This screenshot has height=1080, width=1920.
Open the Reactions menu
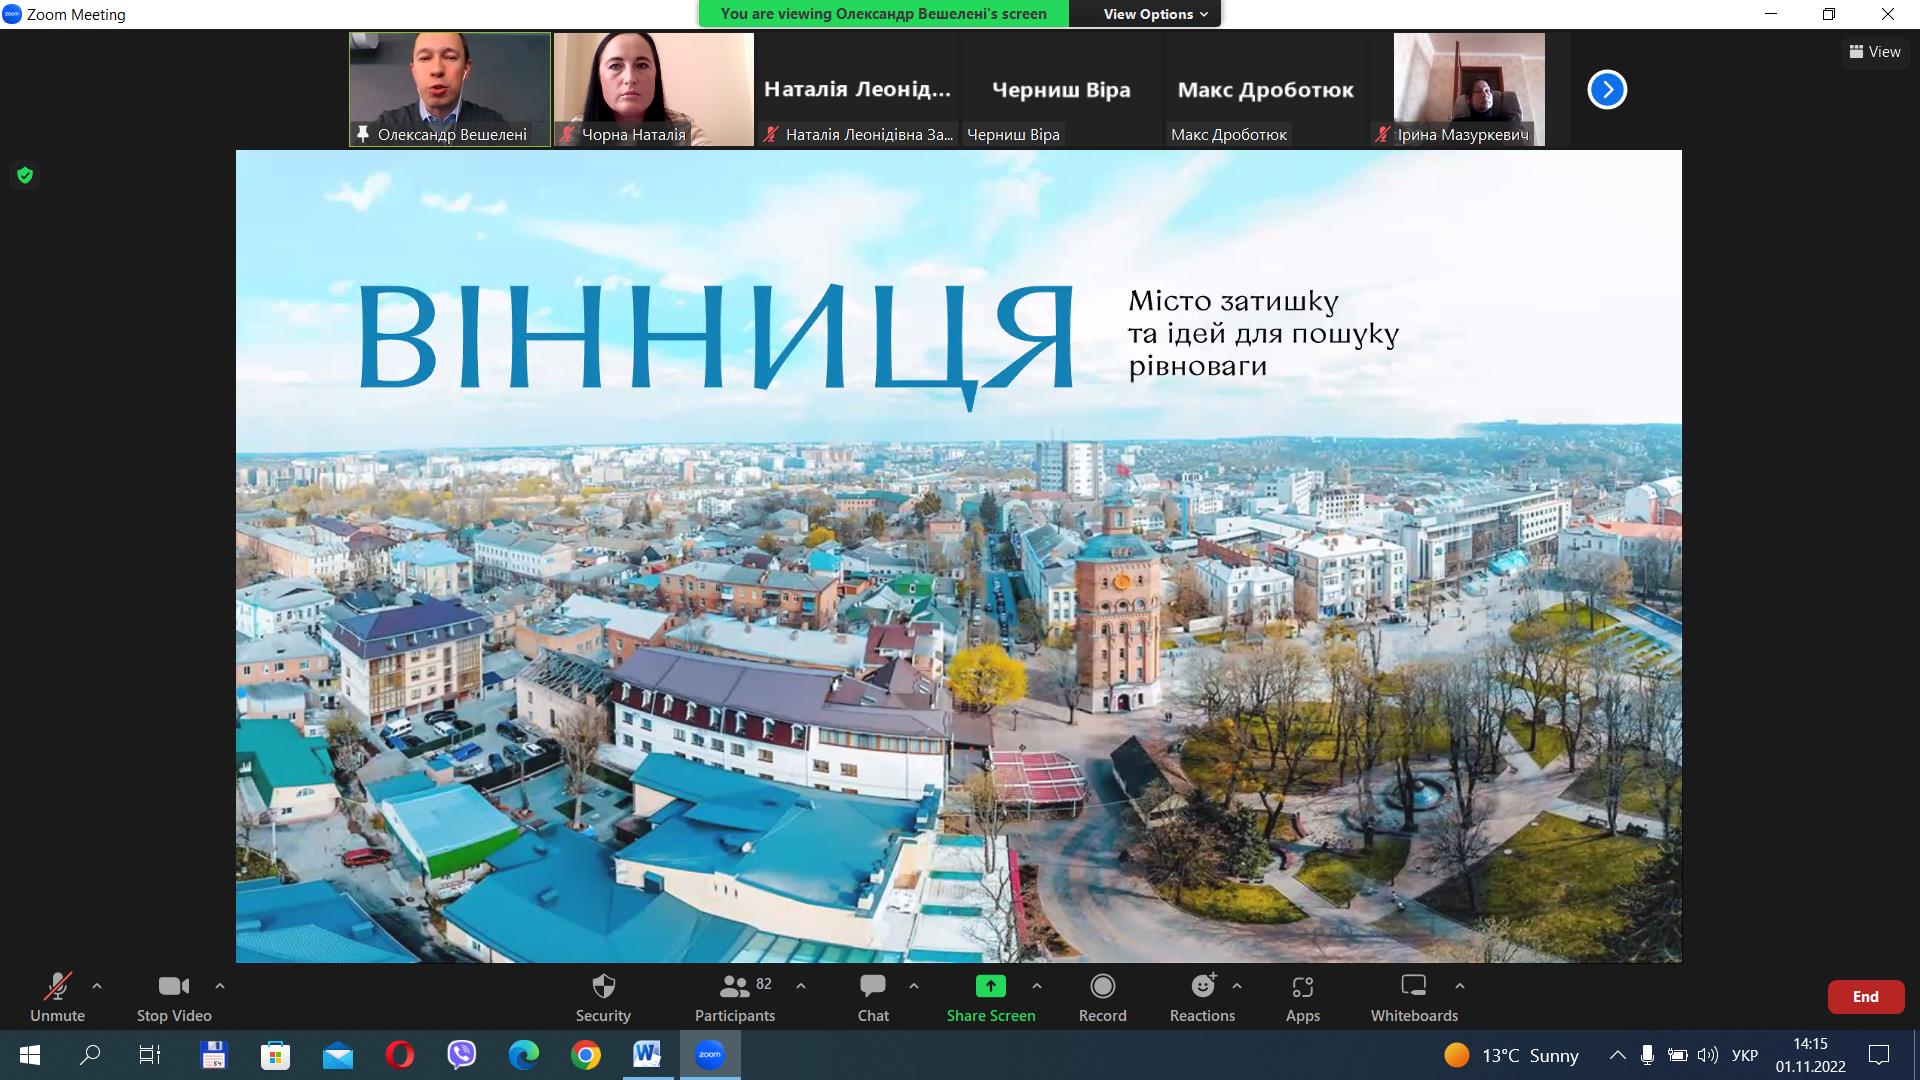1202,997
